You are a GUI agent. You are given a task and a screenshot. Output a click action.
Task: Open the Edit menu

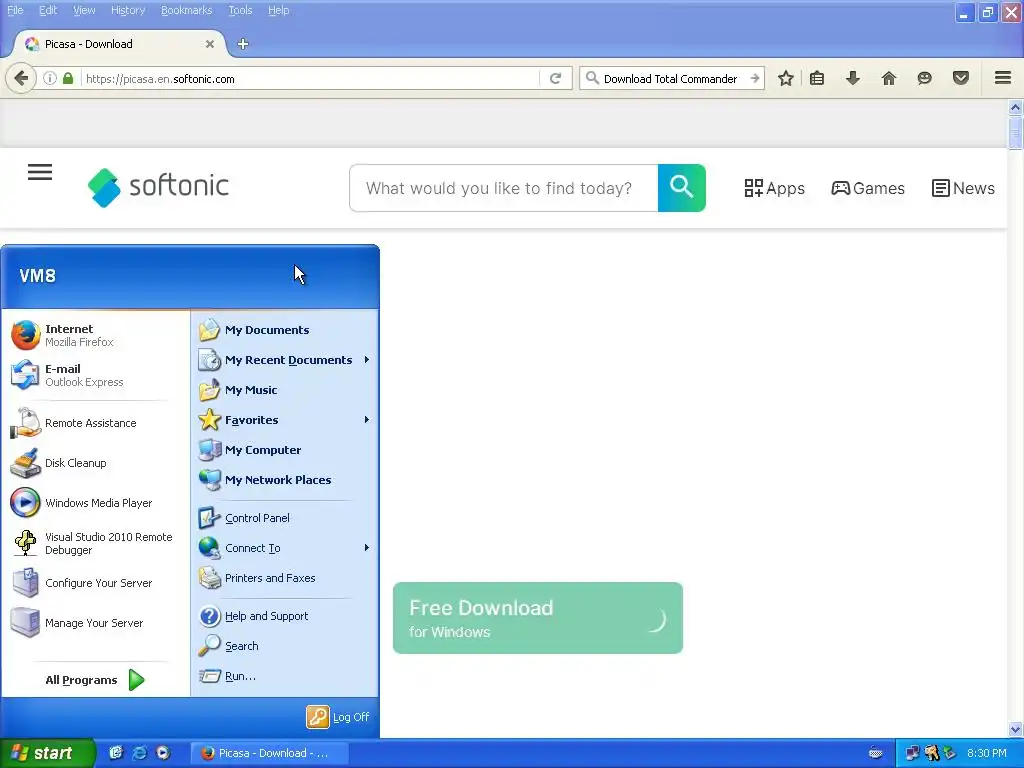[x=48, y=10]
